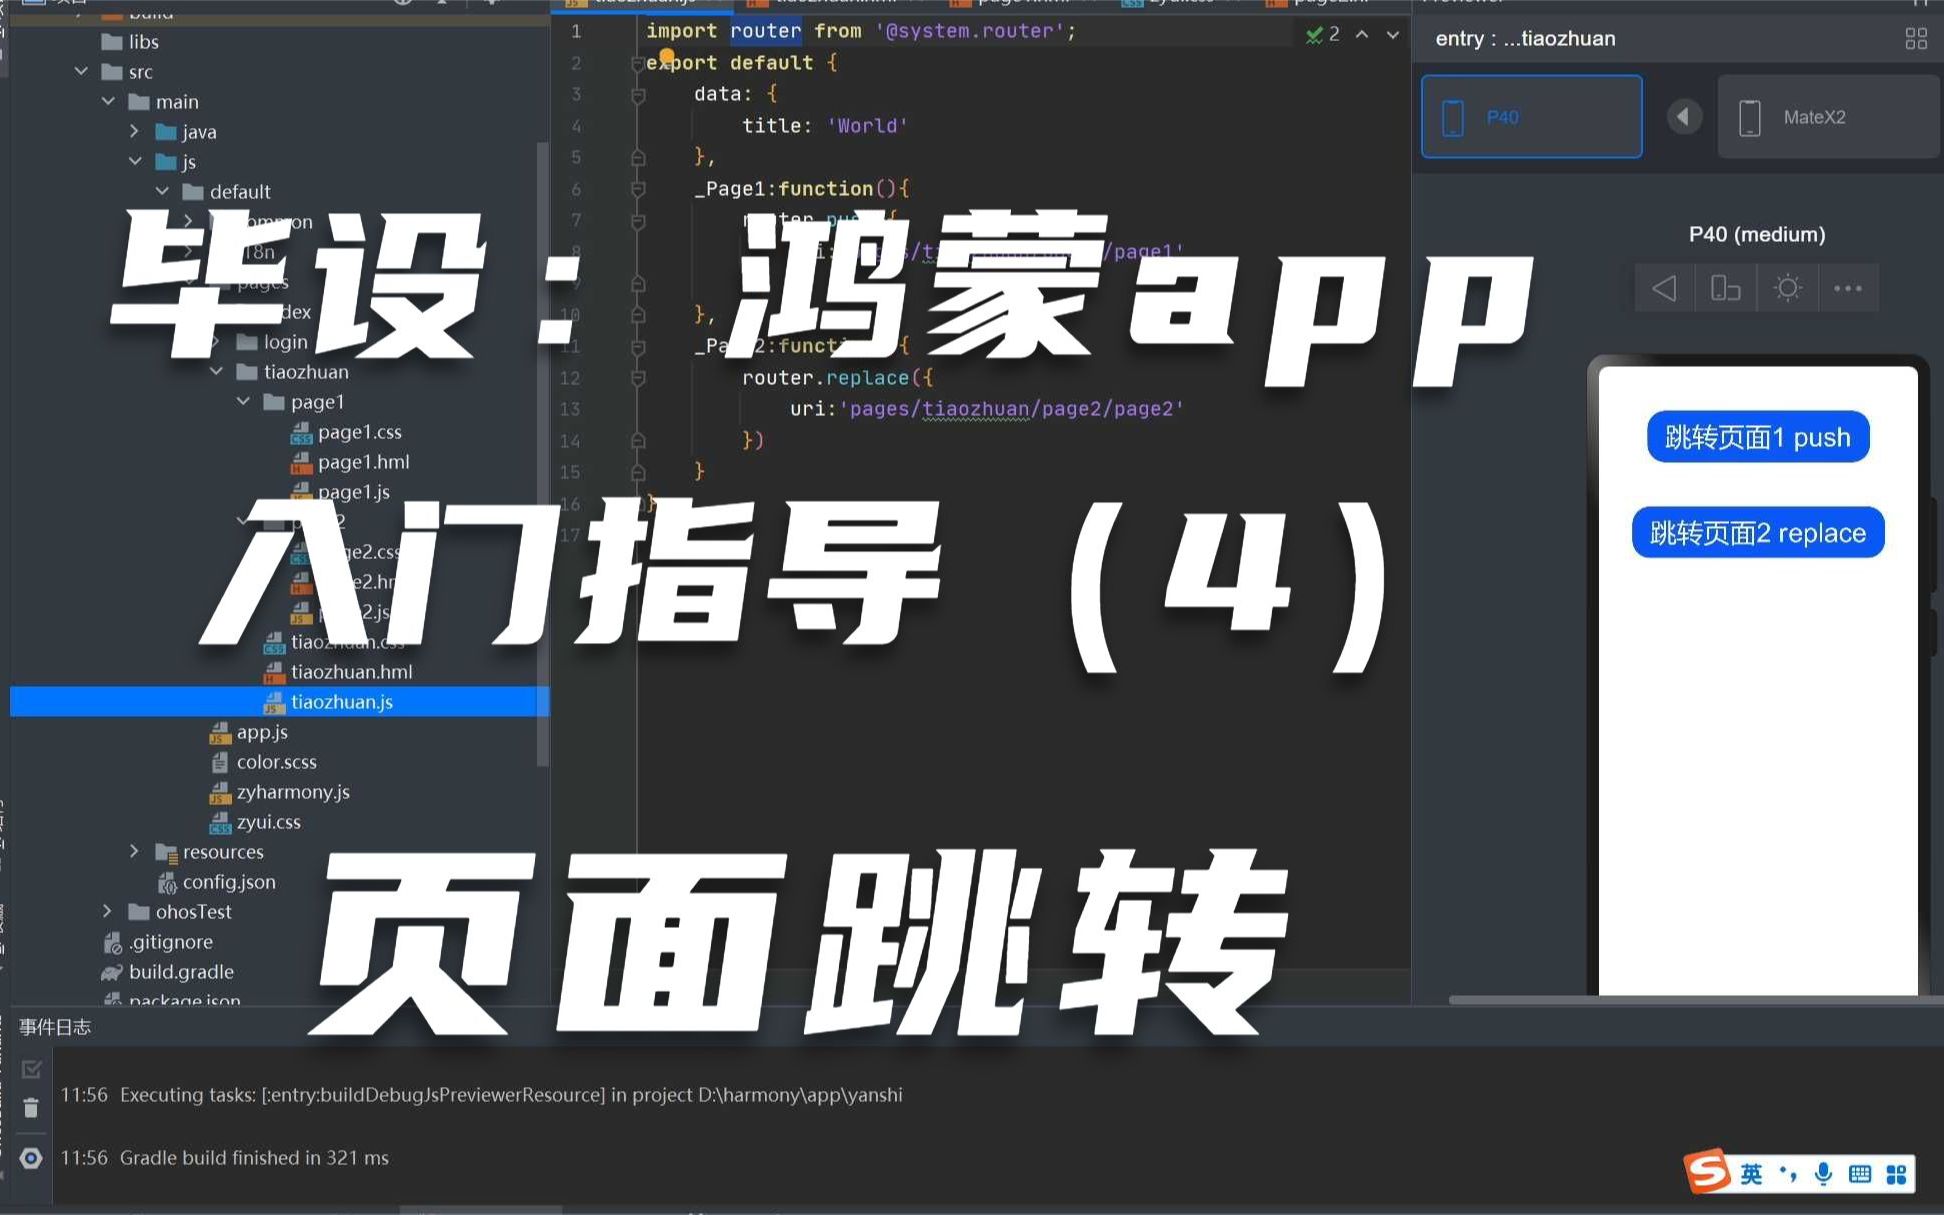Open event log settings gear icon
Viewport: 1944px width, 1215px height.
click(x=31, y=1158)
